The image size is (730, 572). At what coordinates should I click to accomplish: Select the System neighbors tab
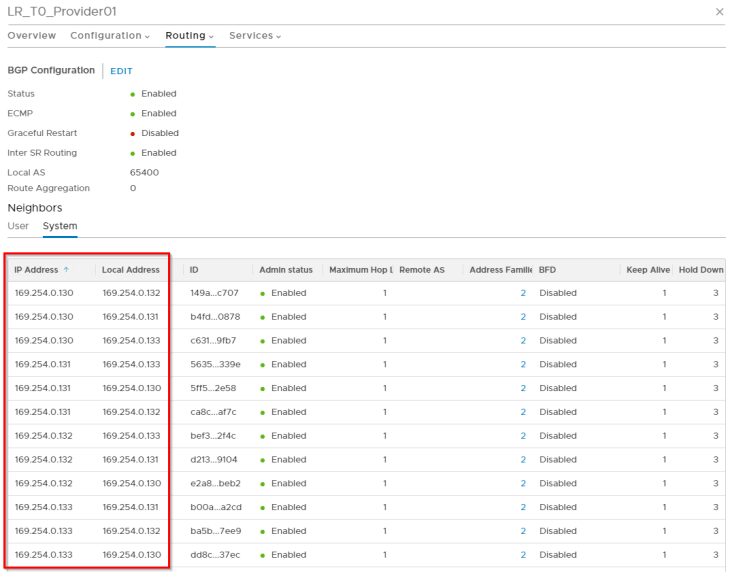coord(60,226)
